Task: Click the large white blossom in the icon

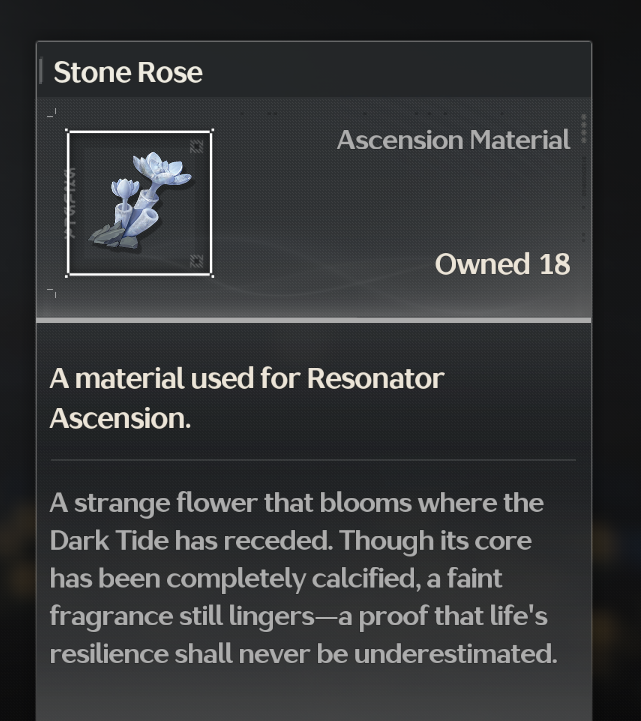Action: pyautogui.click(x=160, y=167)
